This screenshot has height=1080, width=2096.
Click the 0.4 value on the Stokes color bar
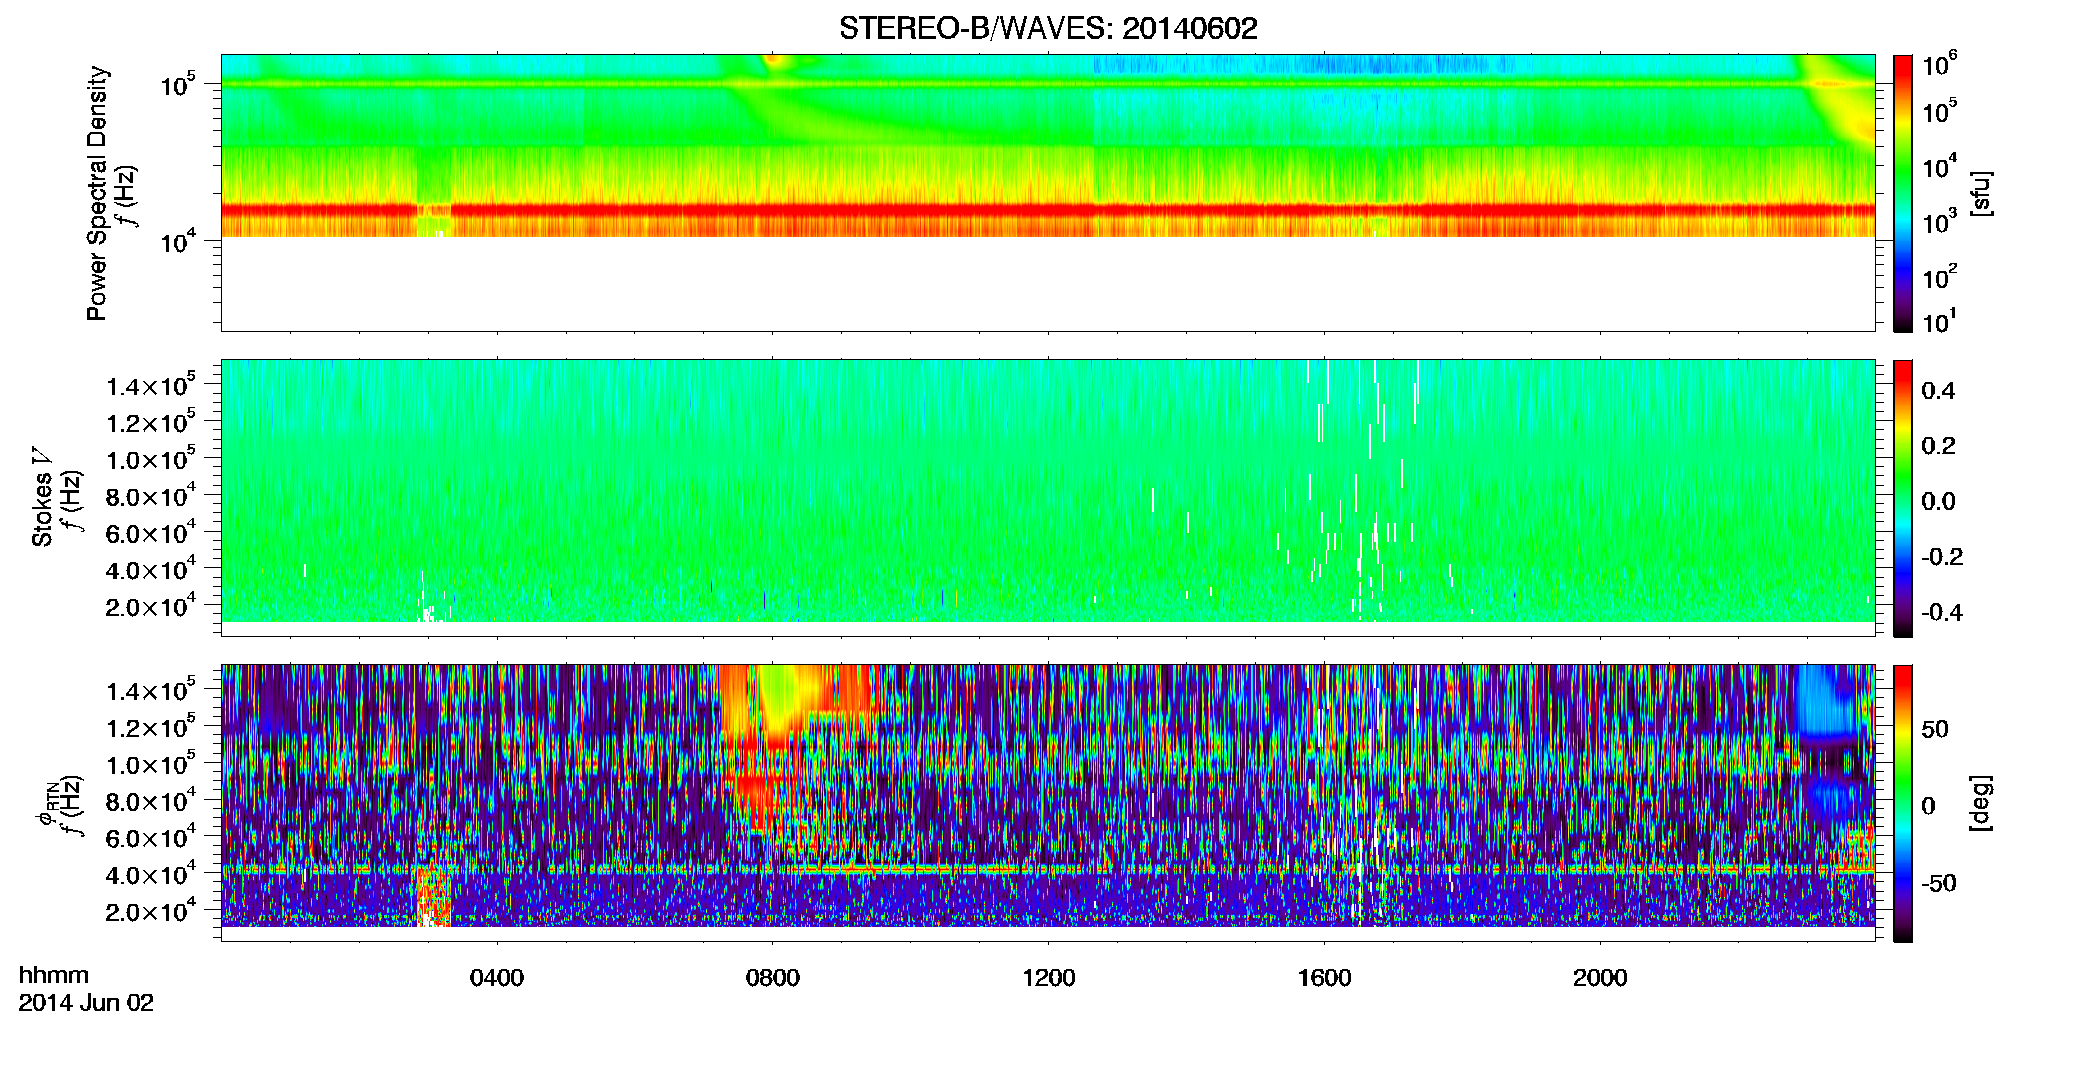tap(1938, 391)
